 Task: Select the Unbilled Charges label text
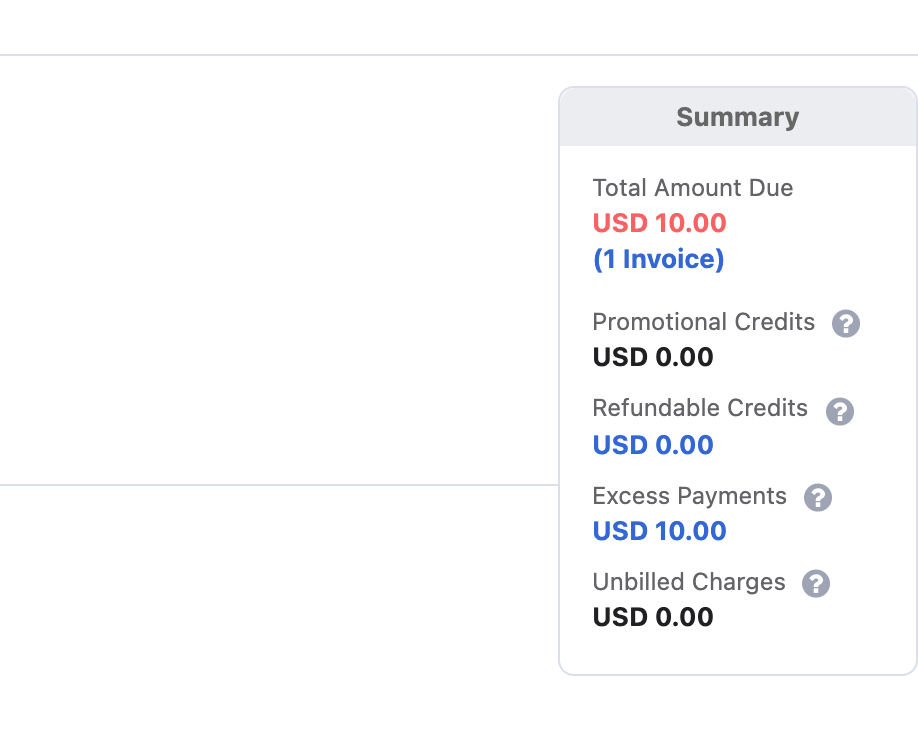tap(689, 582)
